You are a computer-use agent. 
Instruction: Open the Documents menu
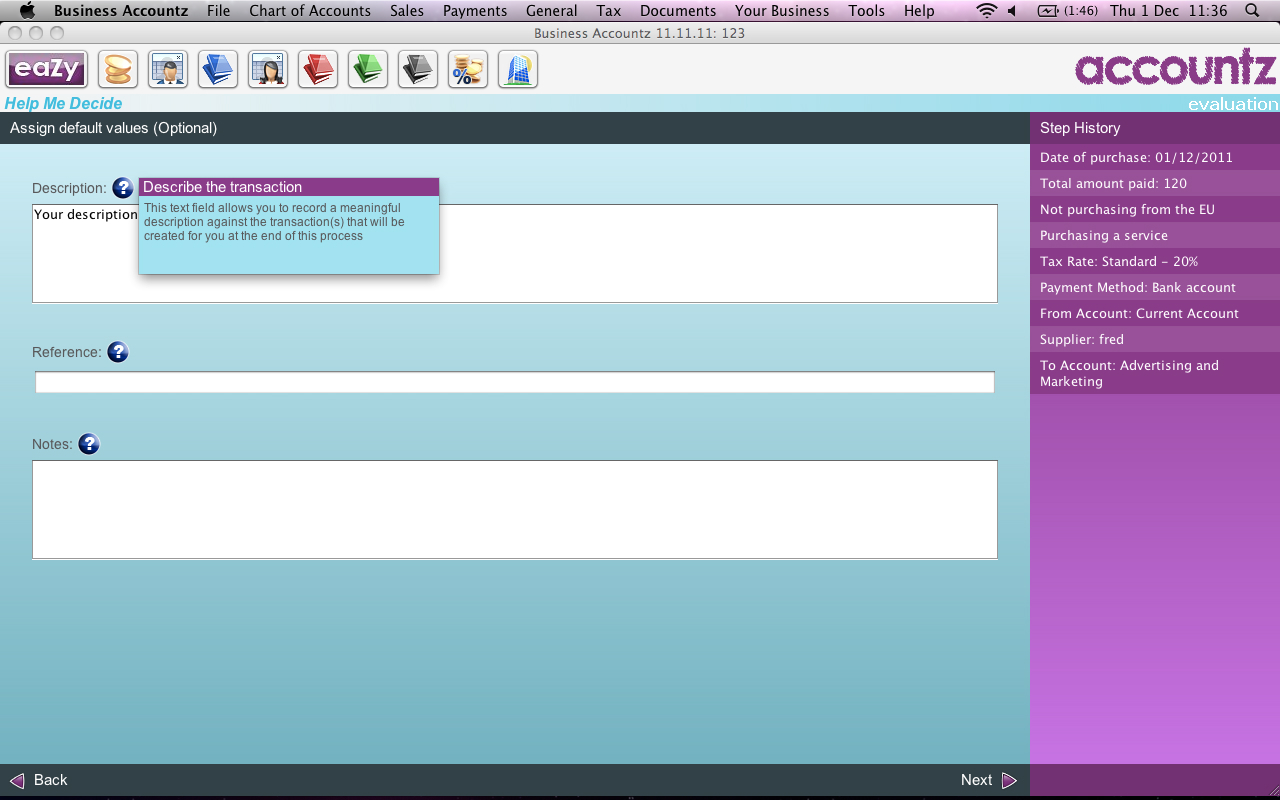point(678,11)
